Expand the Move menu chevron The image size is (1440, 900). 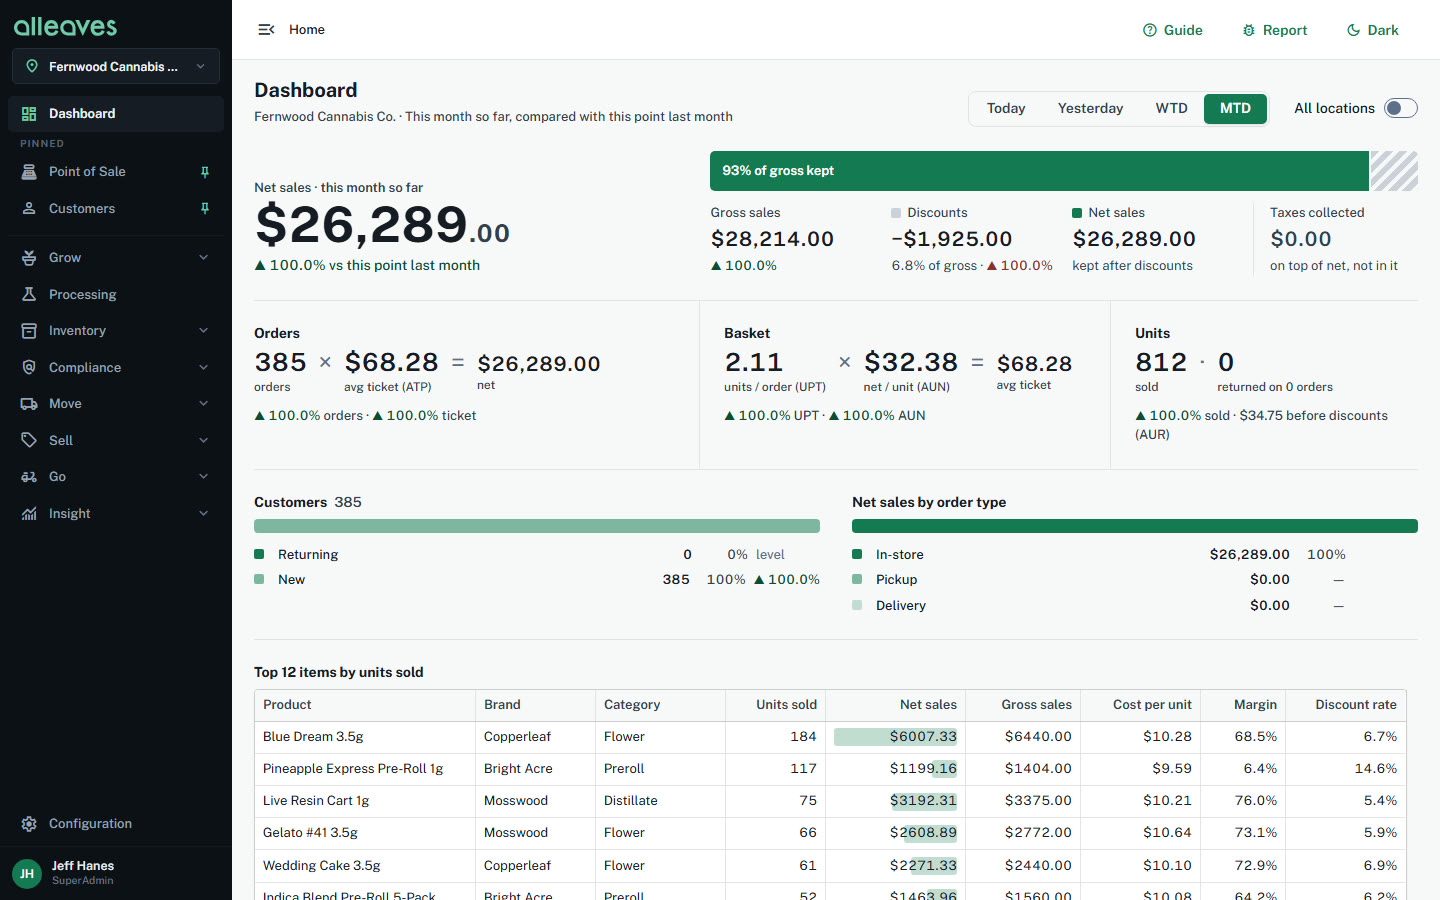tap(204, 404)
